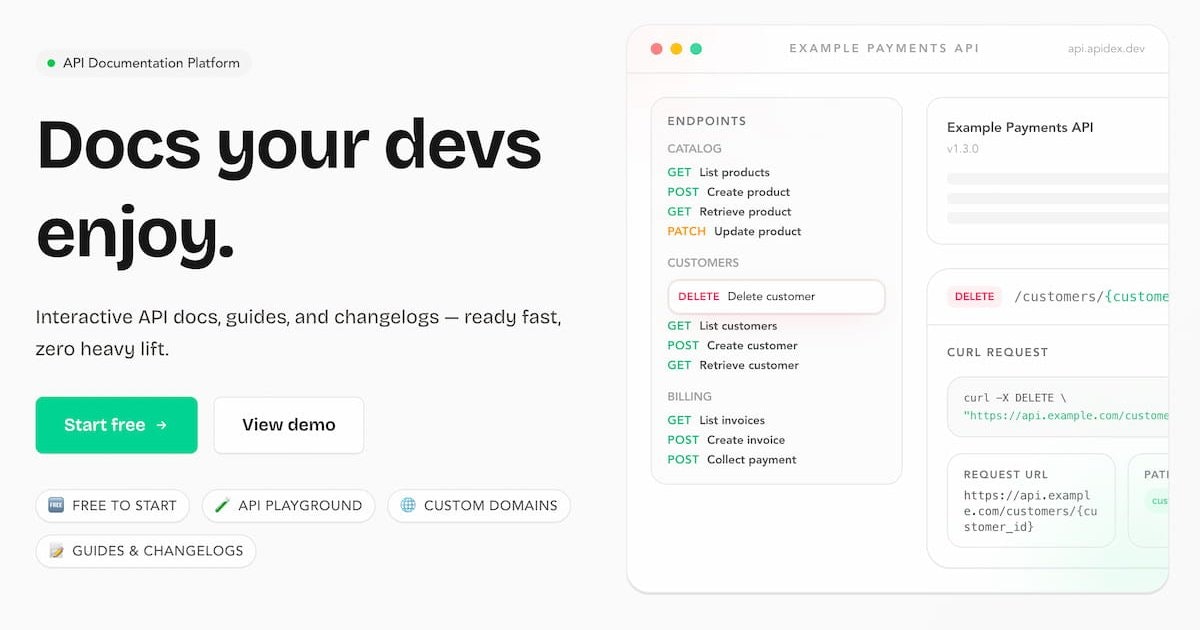Click the CATALOG section label
The image size is (1200, 630).
[x=695, y=149]
